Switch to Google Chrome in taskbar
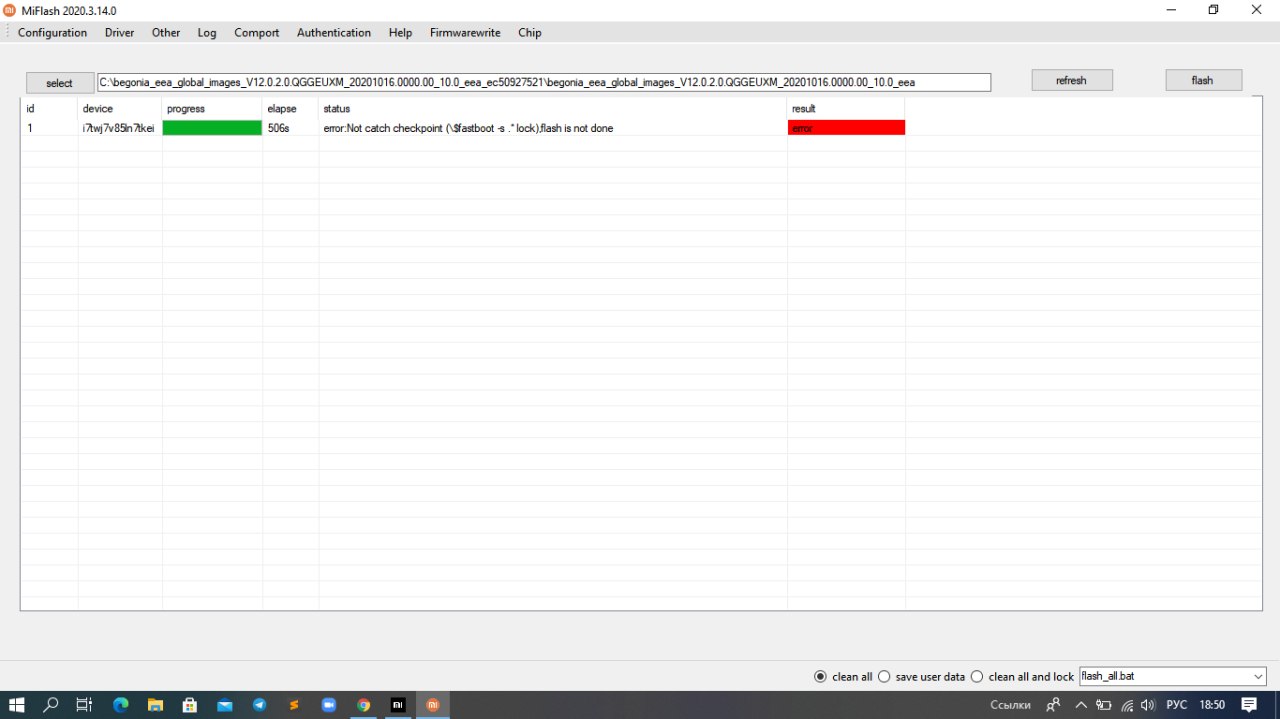Image resolution: width=1280 pixels, height=719 pixels. 363,704
